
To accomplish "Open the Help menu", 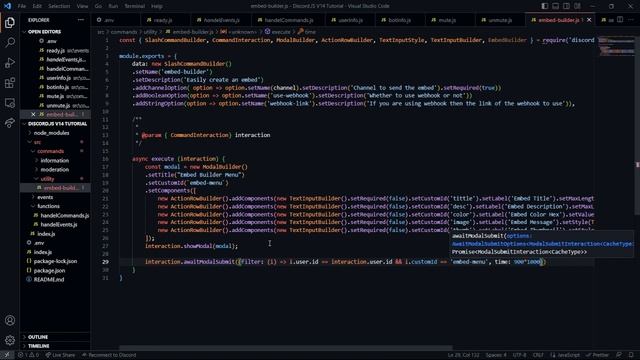I will [x=157, y=6].
